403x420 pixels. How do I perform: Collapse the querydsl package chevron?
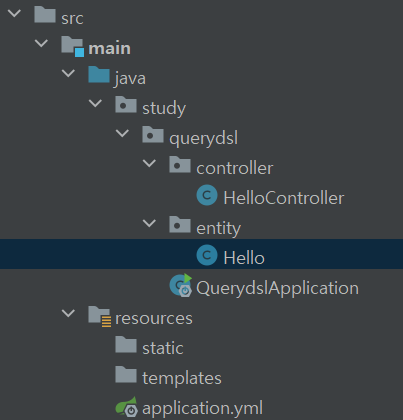[x=122, y=134]
